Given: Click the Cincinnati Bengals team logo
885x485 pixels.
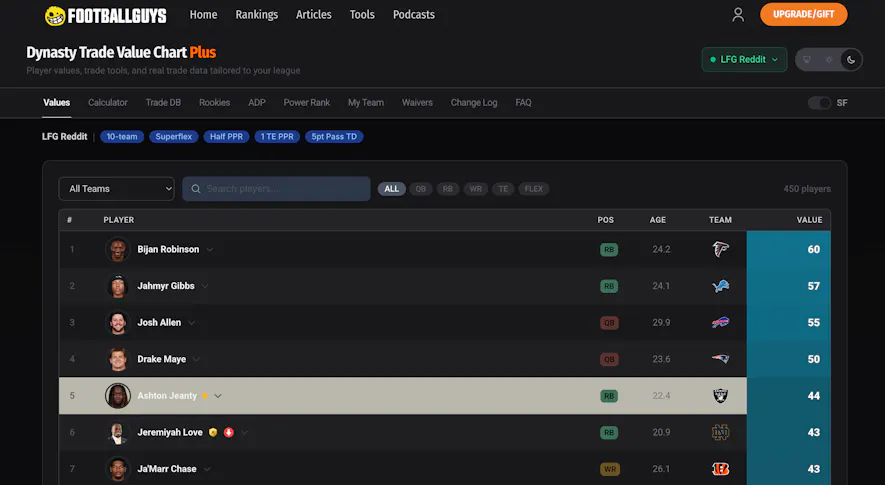Looking at the screenshot, I should tap(720, 469).
